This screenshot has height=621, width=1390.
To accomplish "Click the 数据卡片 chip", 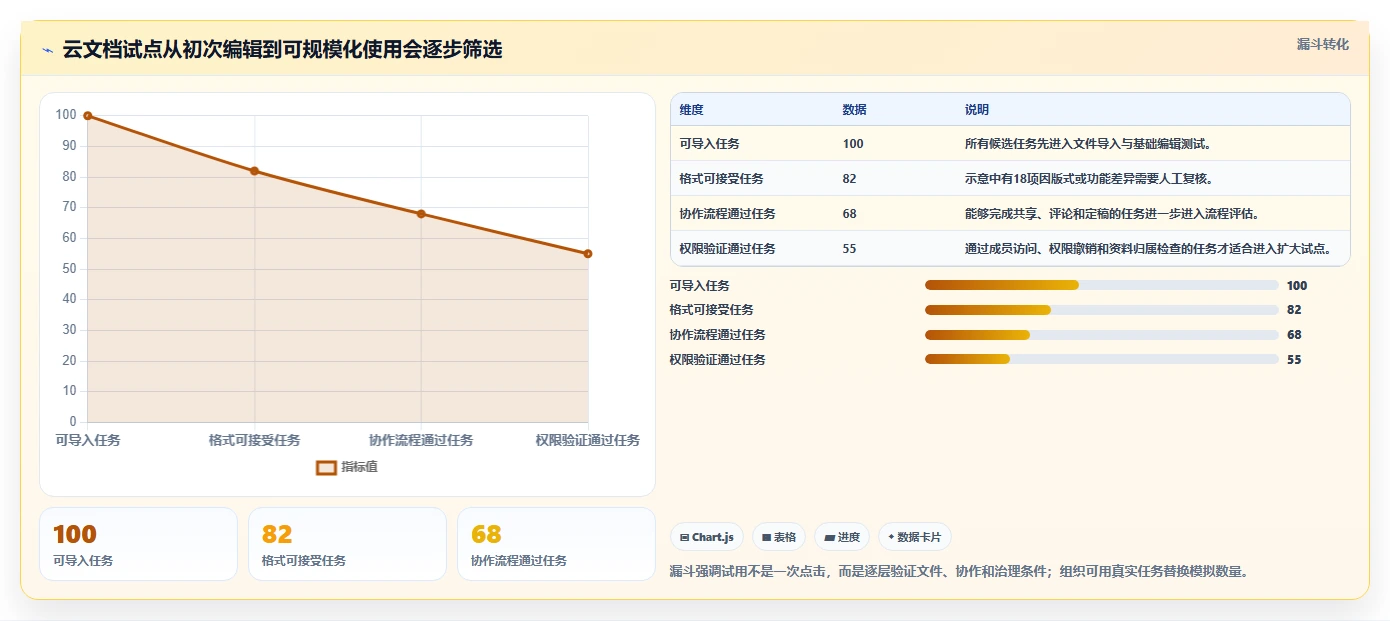I will coord(915,537).
